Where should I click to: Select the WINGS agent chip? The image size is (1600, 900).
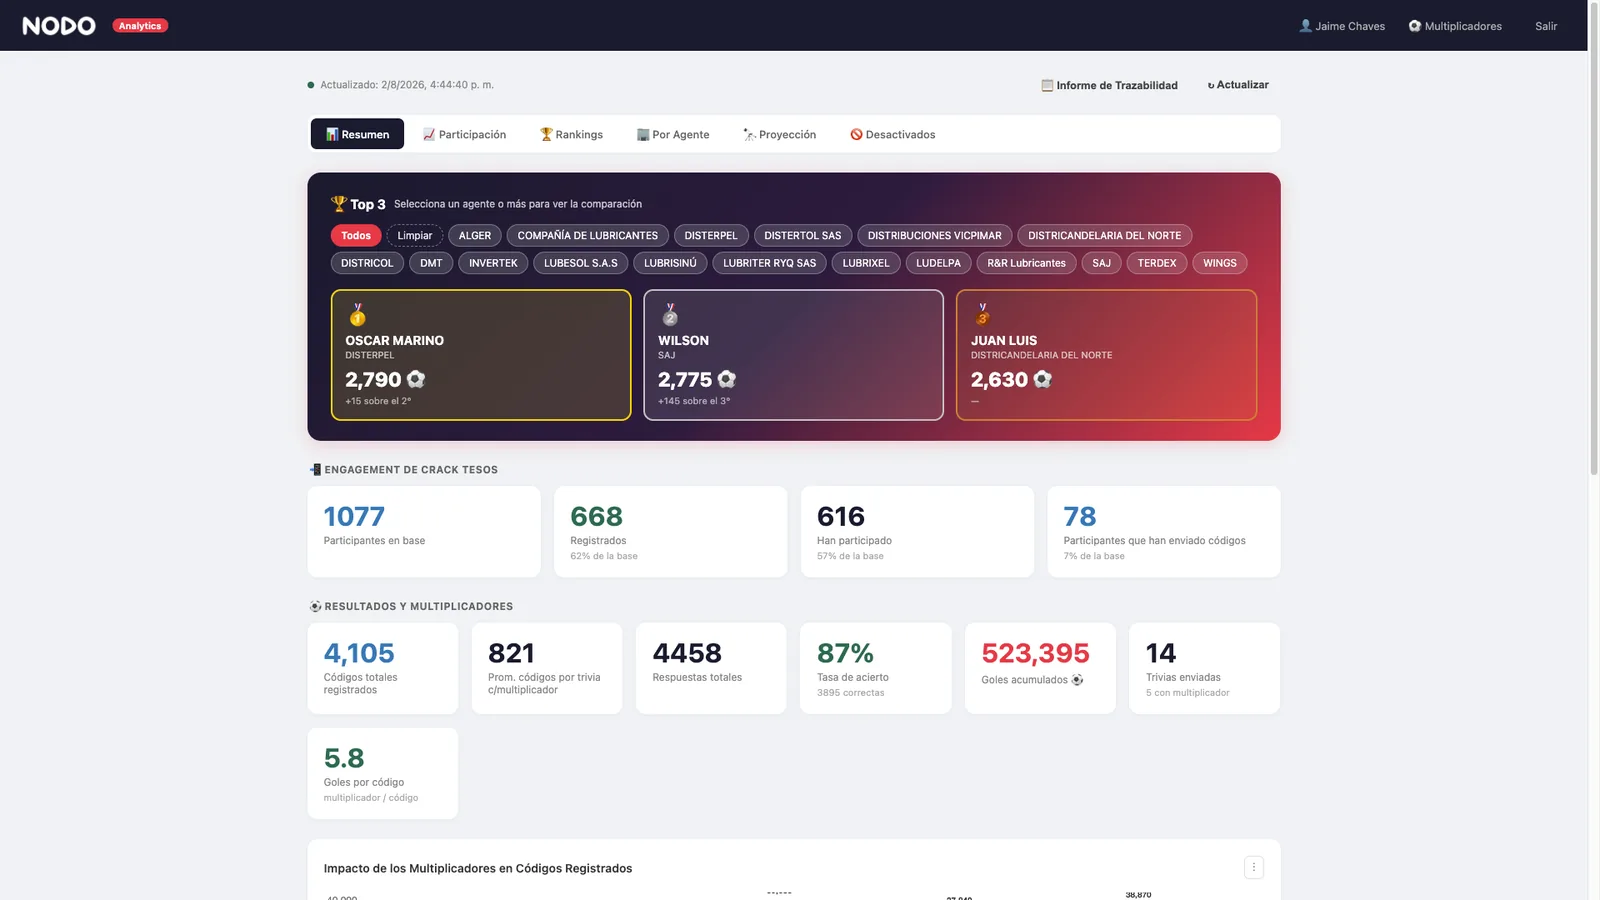point(1220,263)
